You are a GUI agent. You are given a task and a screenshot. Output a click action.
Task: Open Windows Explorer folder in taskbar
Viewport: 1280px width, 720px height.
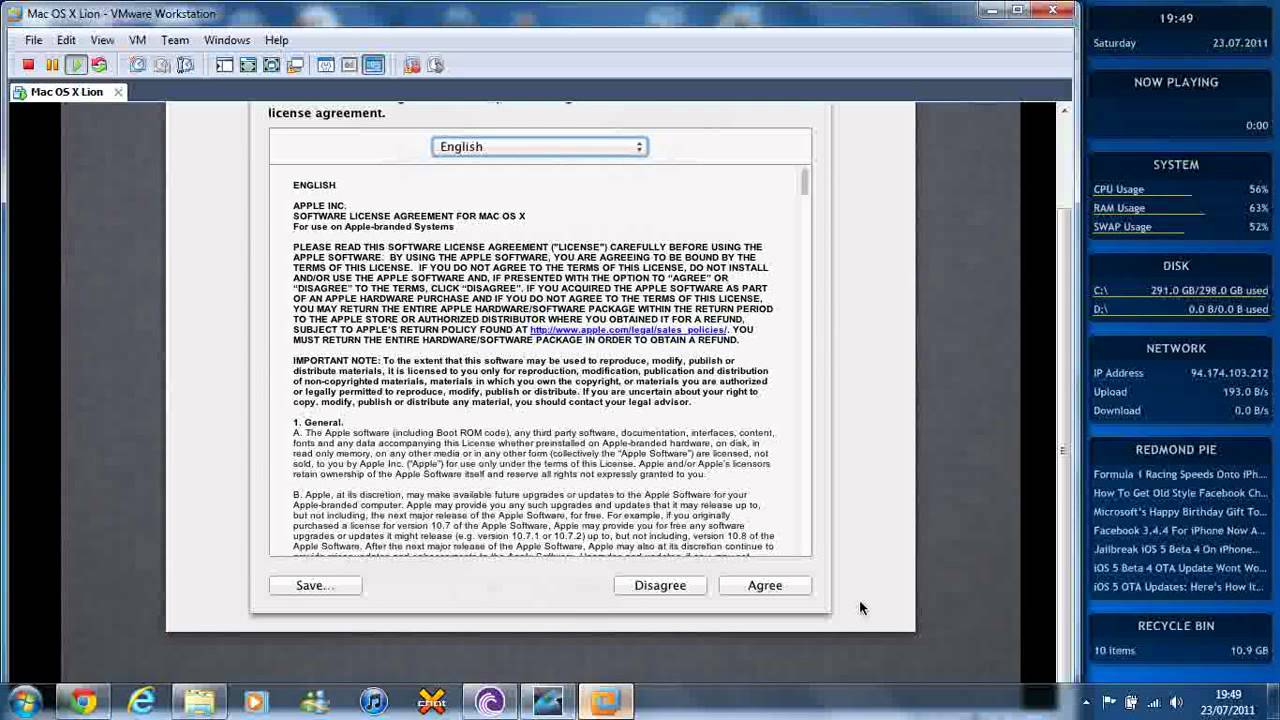click(199, 702)
